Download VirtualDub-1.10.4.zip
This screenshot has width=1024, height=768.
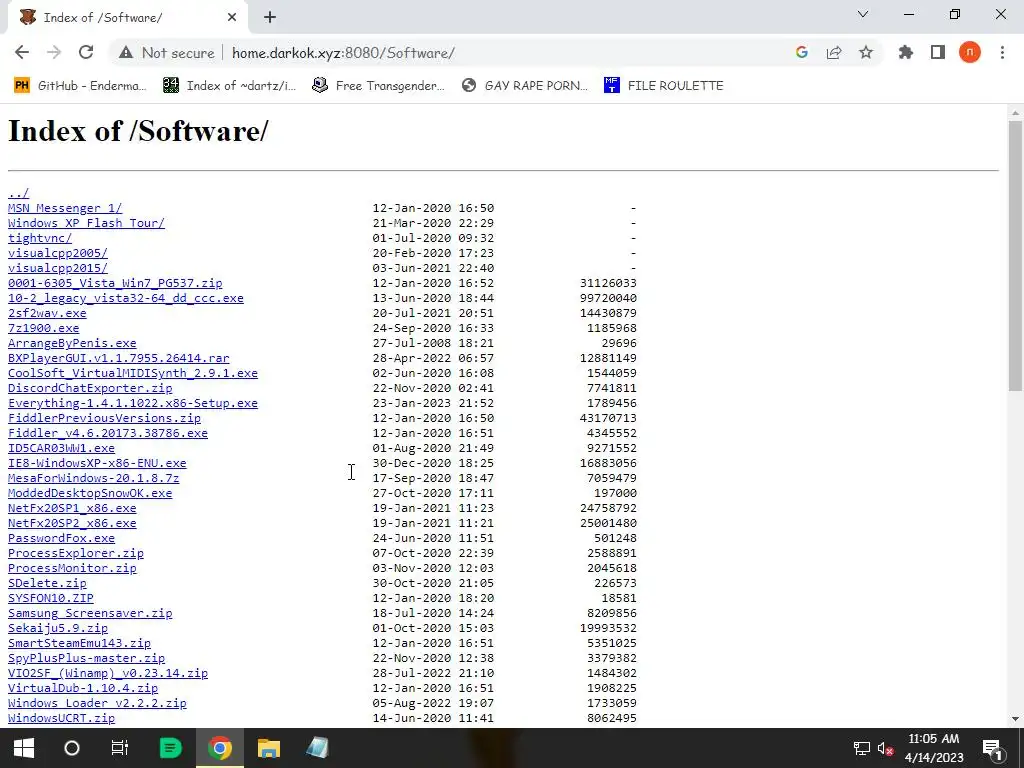[83, 689]
